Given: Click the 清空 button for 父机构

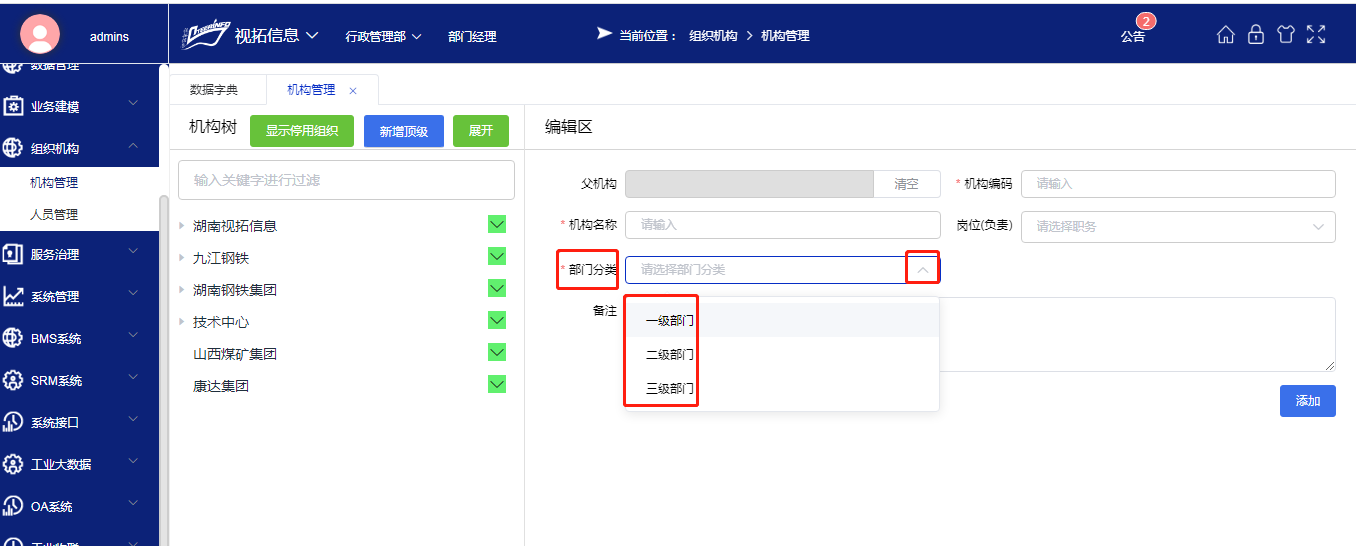Looking at the screenshot, I should [x=906, y=184].
